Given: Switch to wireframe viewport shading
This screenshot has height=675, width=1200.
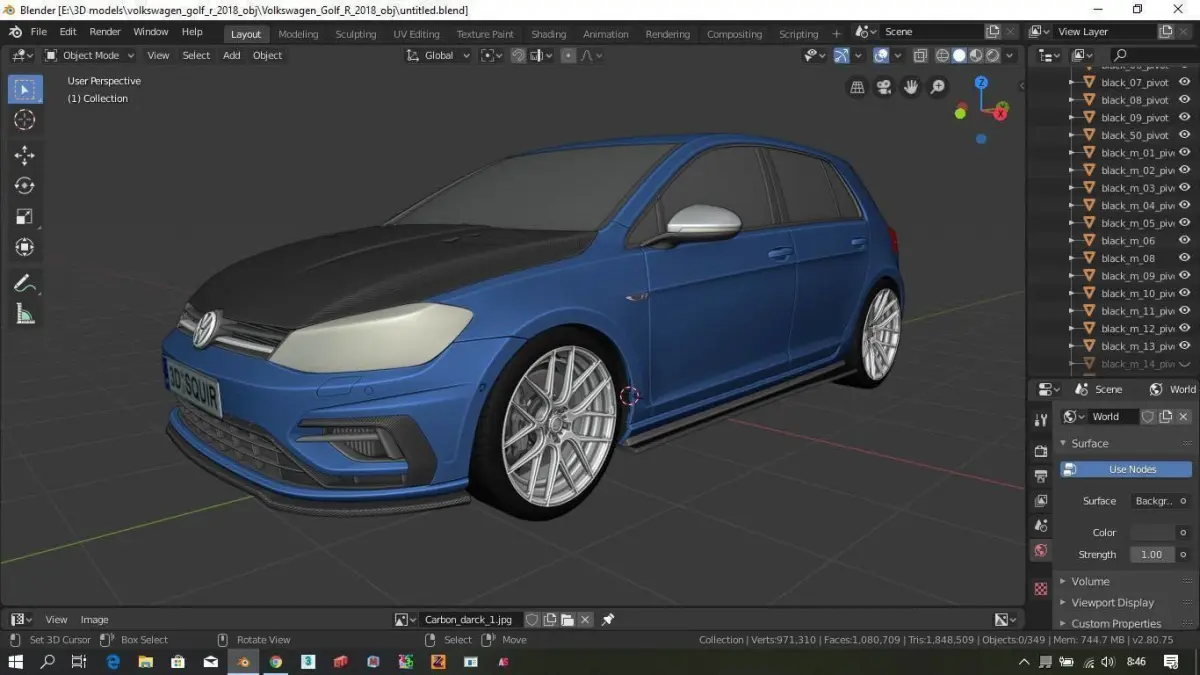Looking at the screenshot, I should click(942, 56).
